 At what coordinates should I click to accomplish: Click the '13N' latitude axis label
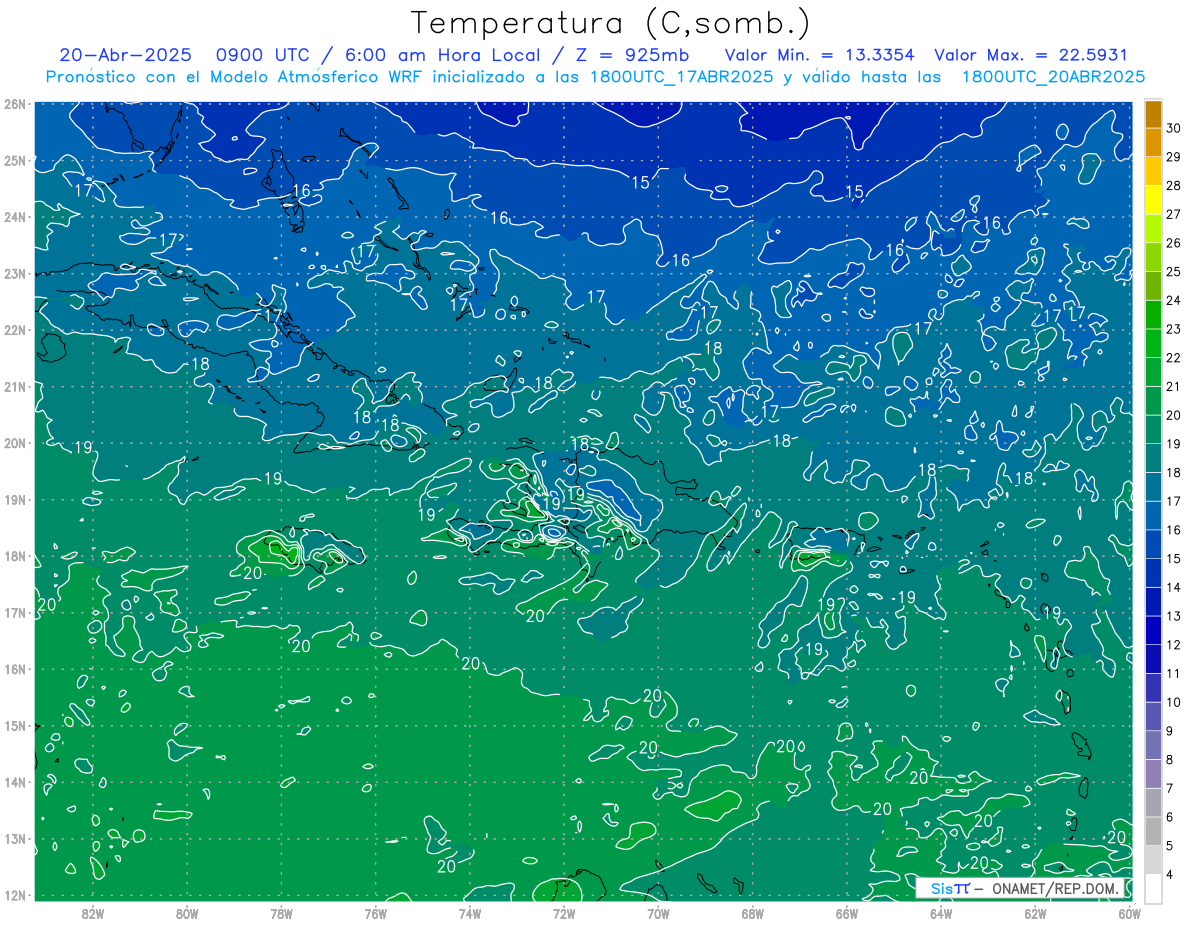14,838
